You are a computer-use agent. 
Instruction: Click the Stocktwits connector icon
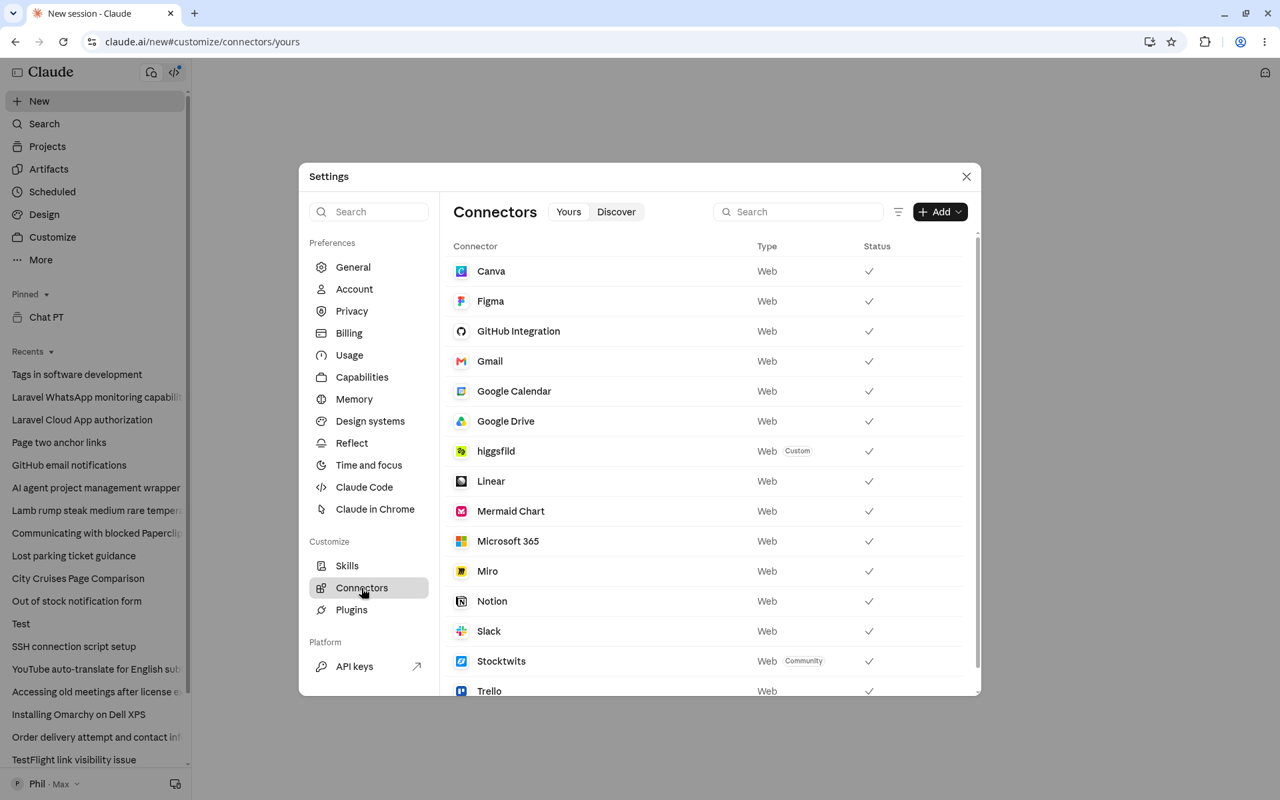point(461,661)
